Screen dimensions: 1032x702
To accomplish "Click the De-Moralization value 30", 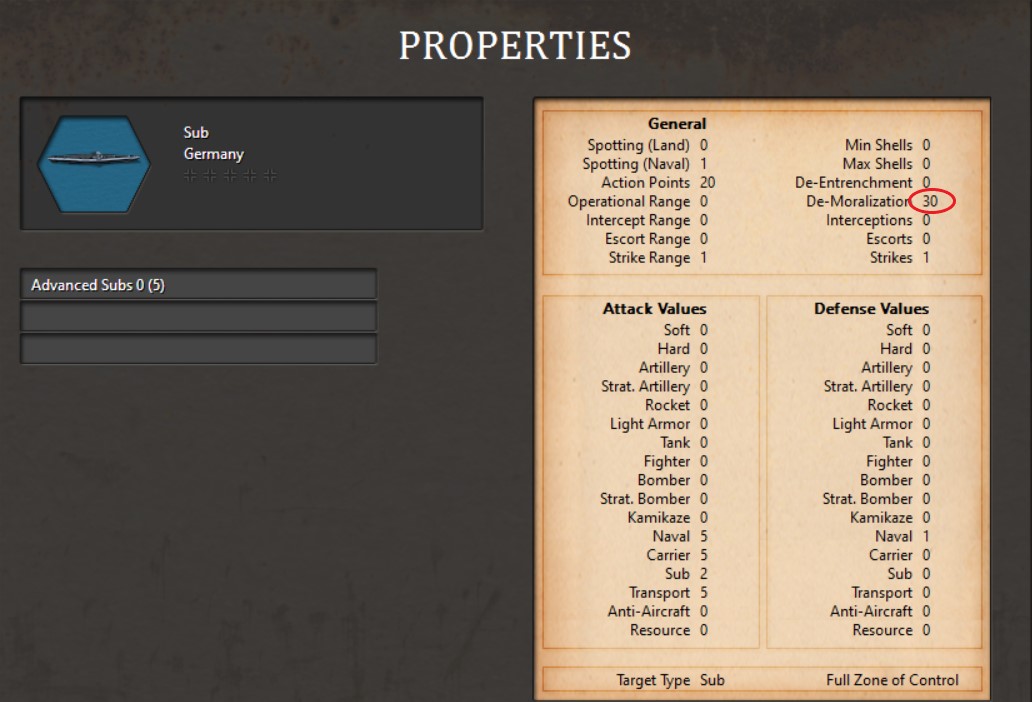I will click(930, 201).
